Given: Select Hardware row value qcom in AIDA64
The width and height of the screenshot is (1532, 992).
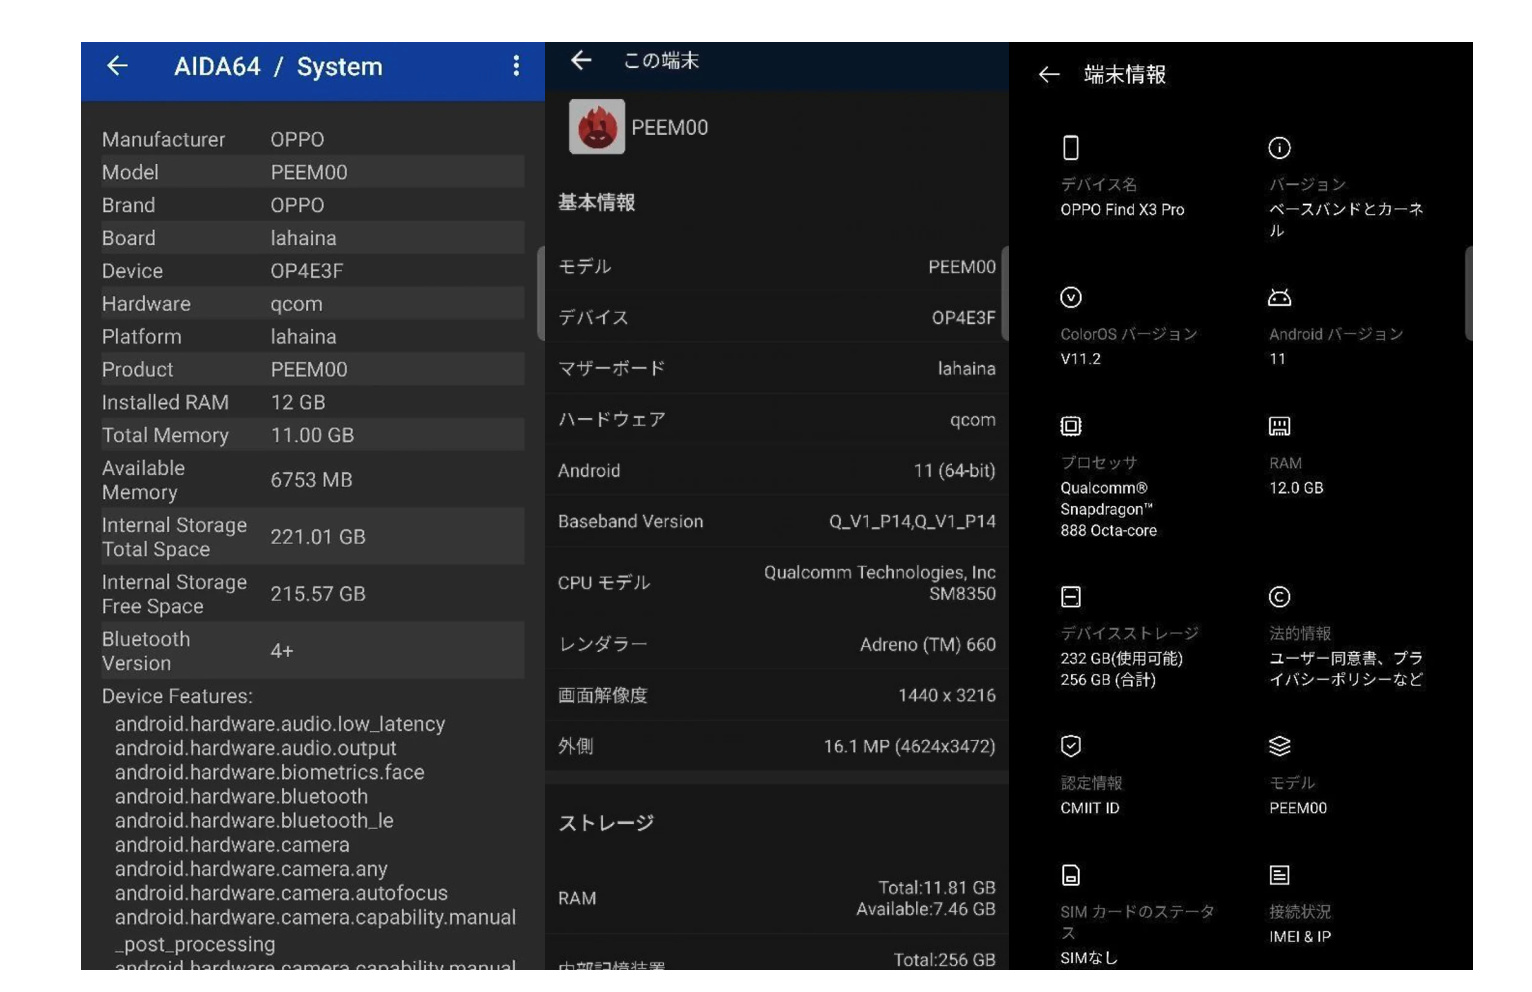Looking at the screenshot, I should pos(296,305).
